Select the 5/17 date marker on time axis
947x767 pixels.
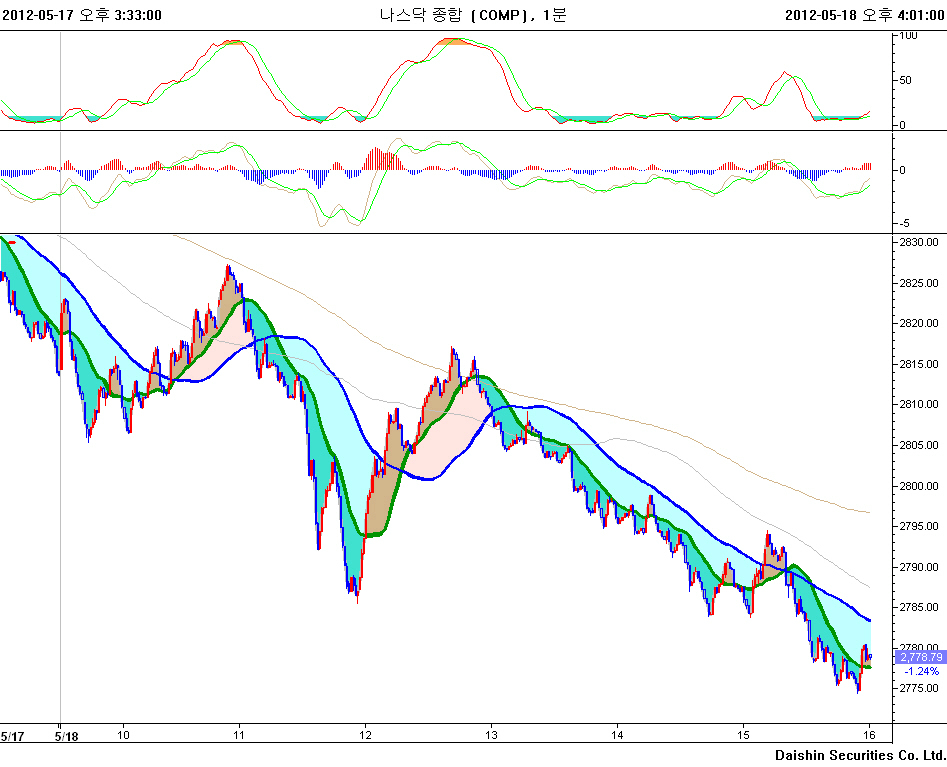click(12, 735)
